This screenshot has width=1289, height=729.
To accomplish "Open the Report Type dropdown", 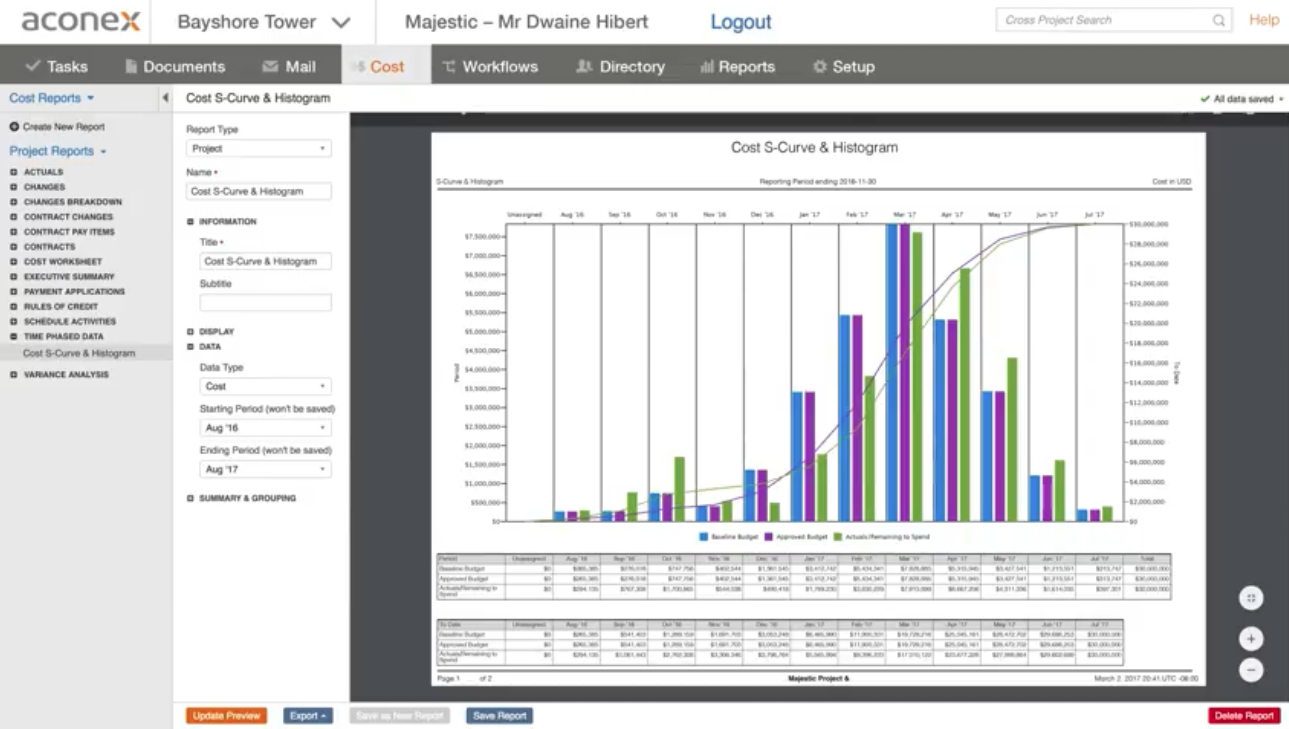I will pos(259,148).
